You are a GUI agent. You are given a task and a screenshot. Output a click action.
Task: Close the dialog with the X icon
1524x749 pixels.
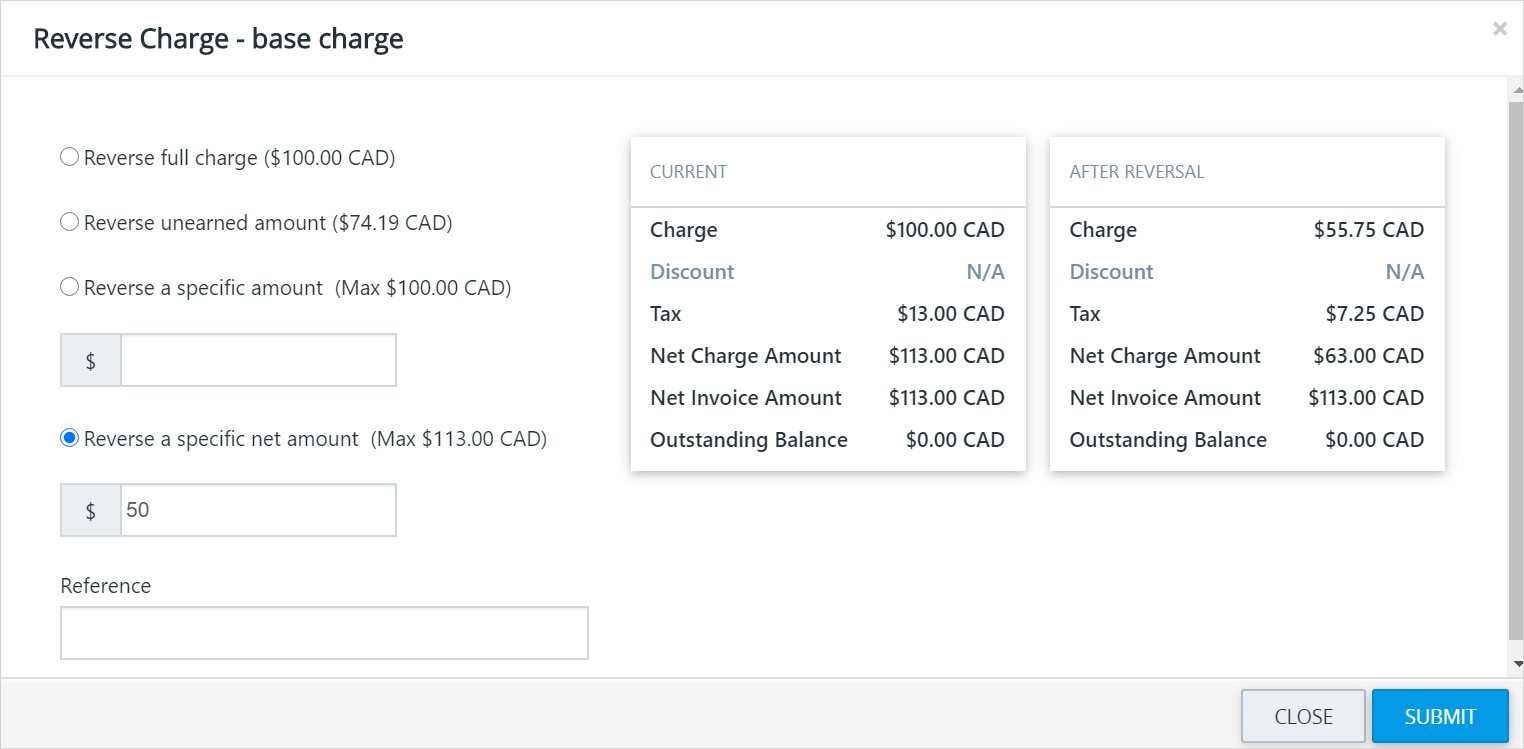coord(1499,29)
